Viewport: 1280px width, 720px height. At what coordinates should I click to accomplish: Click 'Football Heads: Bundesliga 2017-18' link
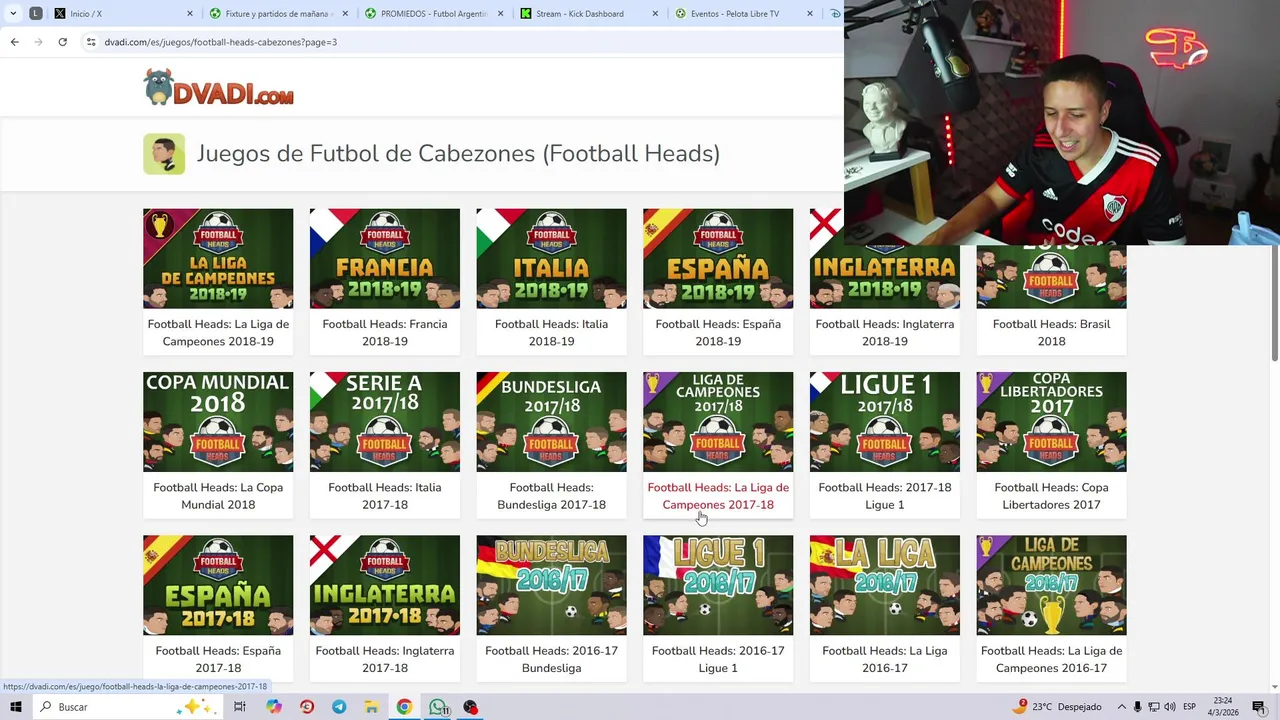click(x=551, y=496)
